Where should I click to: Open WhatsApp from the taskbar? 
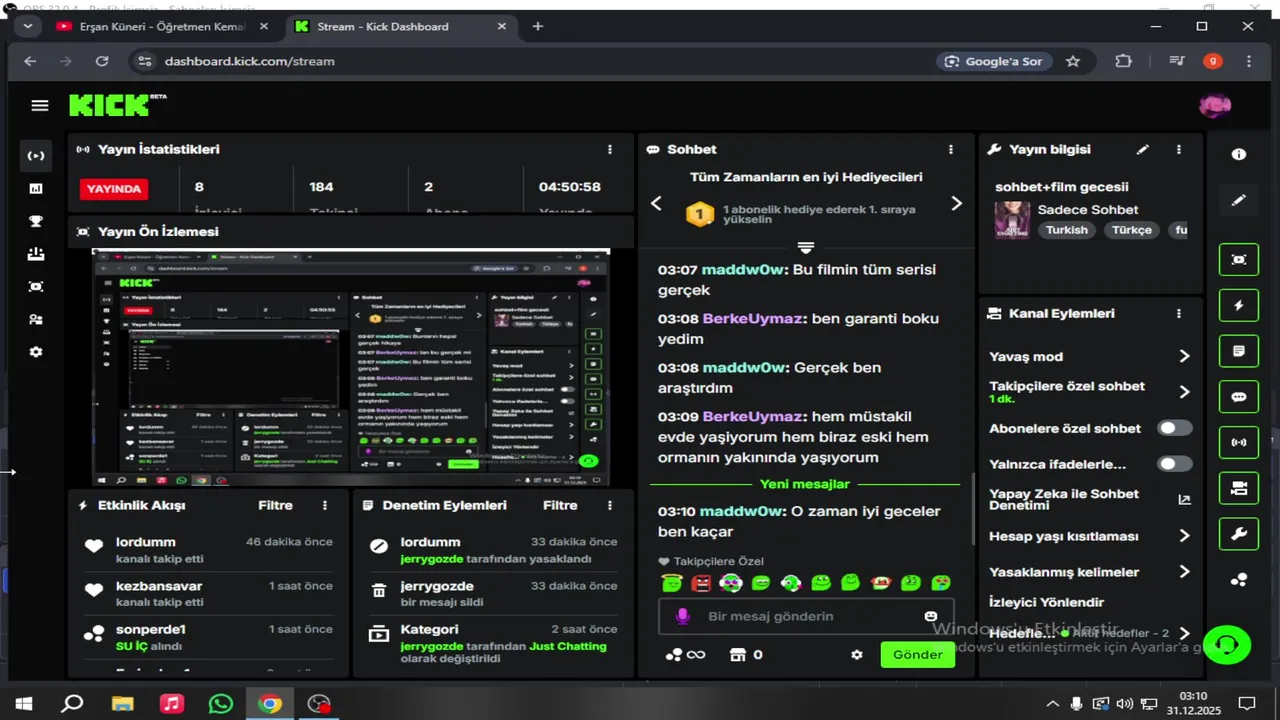click(220, 703)
